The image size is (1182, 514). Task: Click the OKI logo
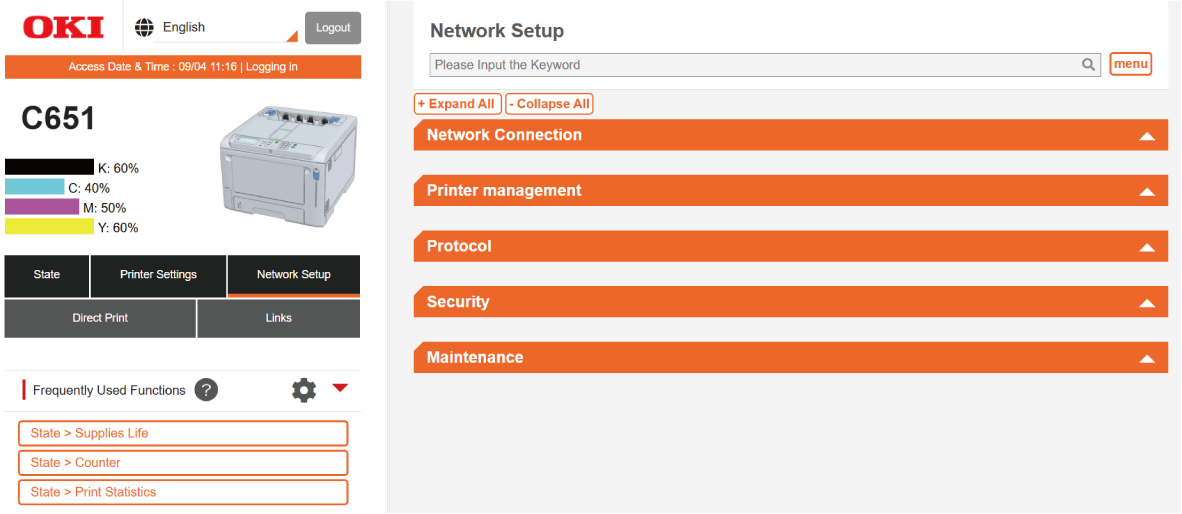(63, 27)
